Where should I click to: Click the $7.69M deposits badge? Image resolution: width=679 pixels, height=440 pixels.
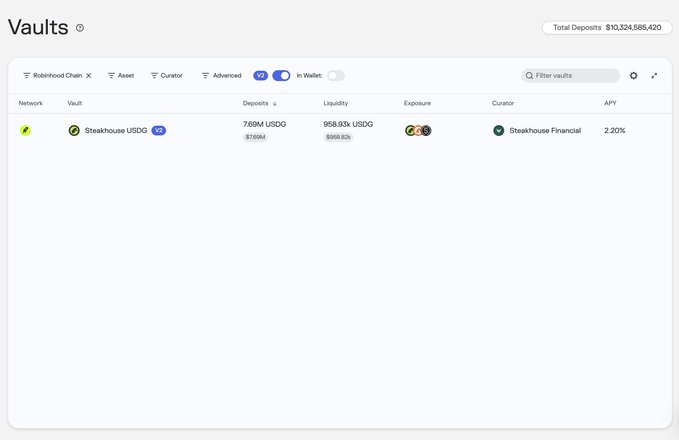tap(255, 137)
